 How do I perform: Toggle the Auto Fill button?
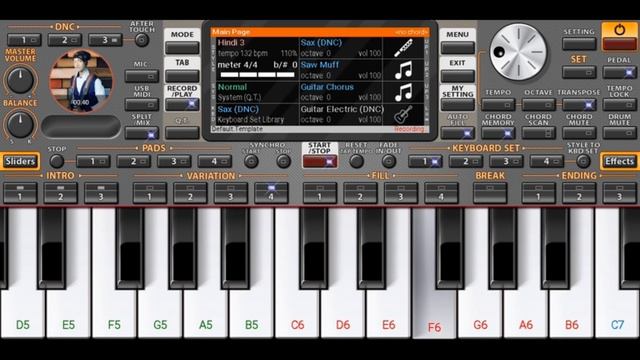tap(458, 133)
